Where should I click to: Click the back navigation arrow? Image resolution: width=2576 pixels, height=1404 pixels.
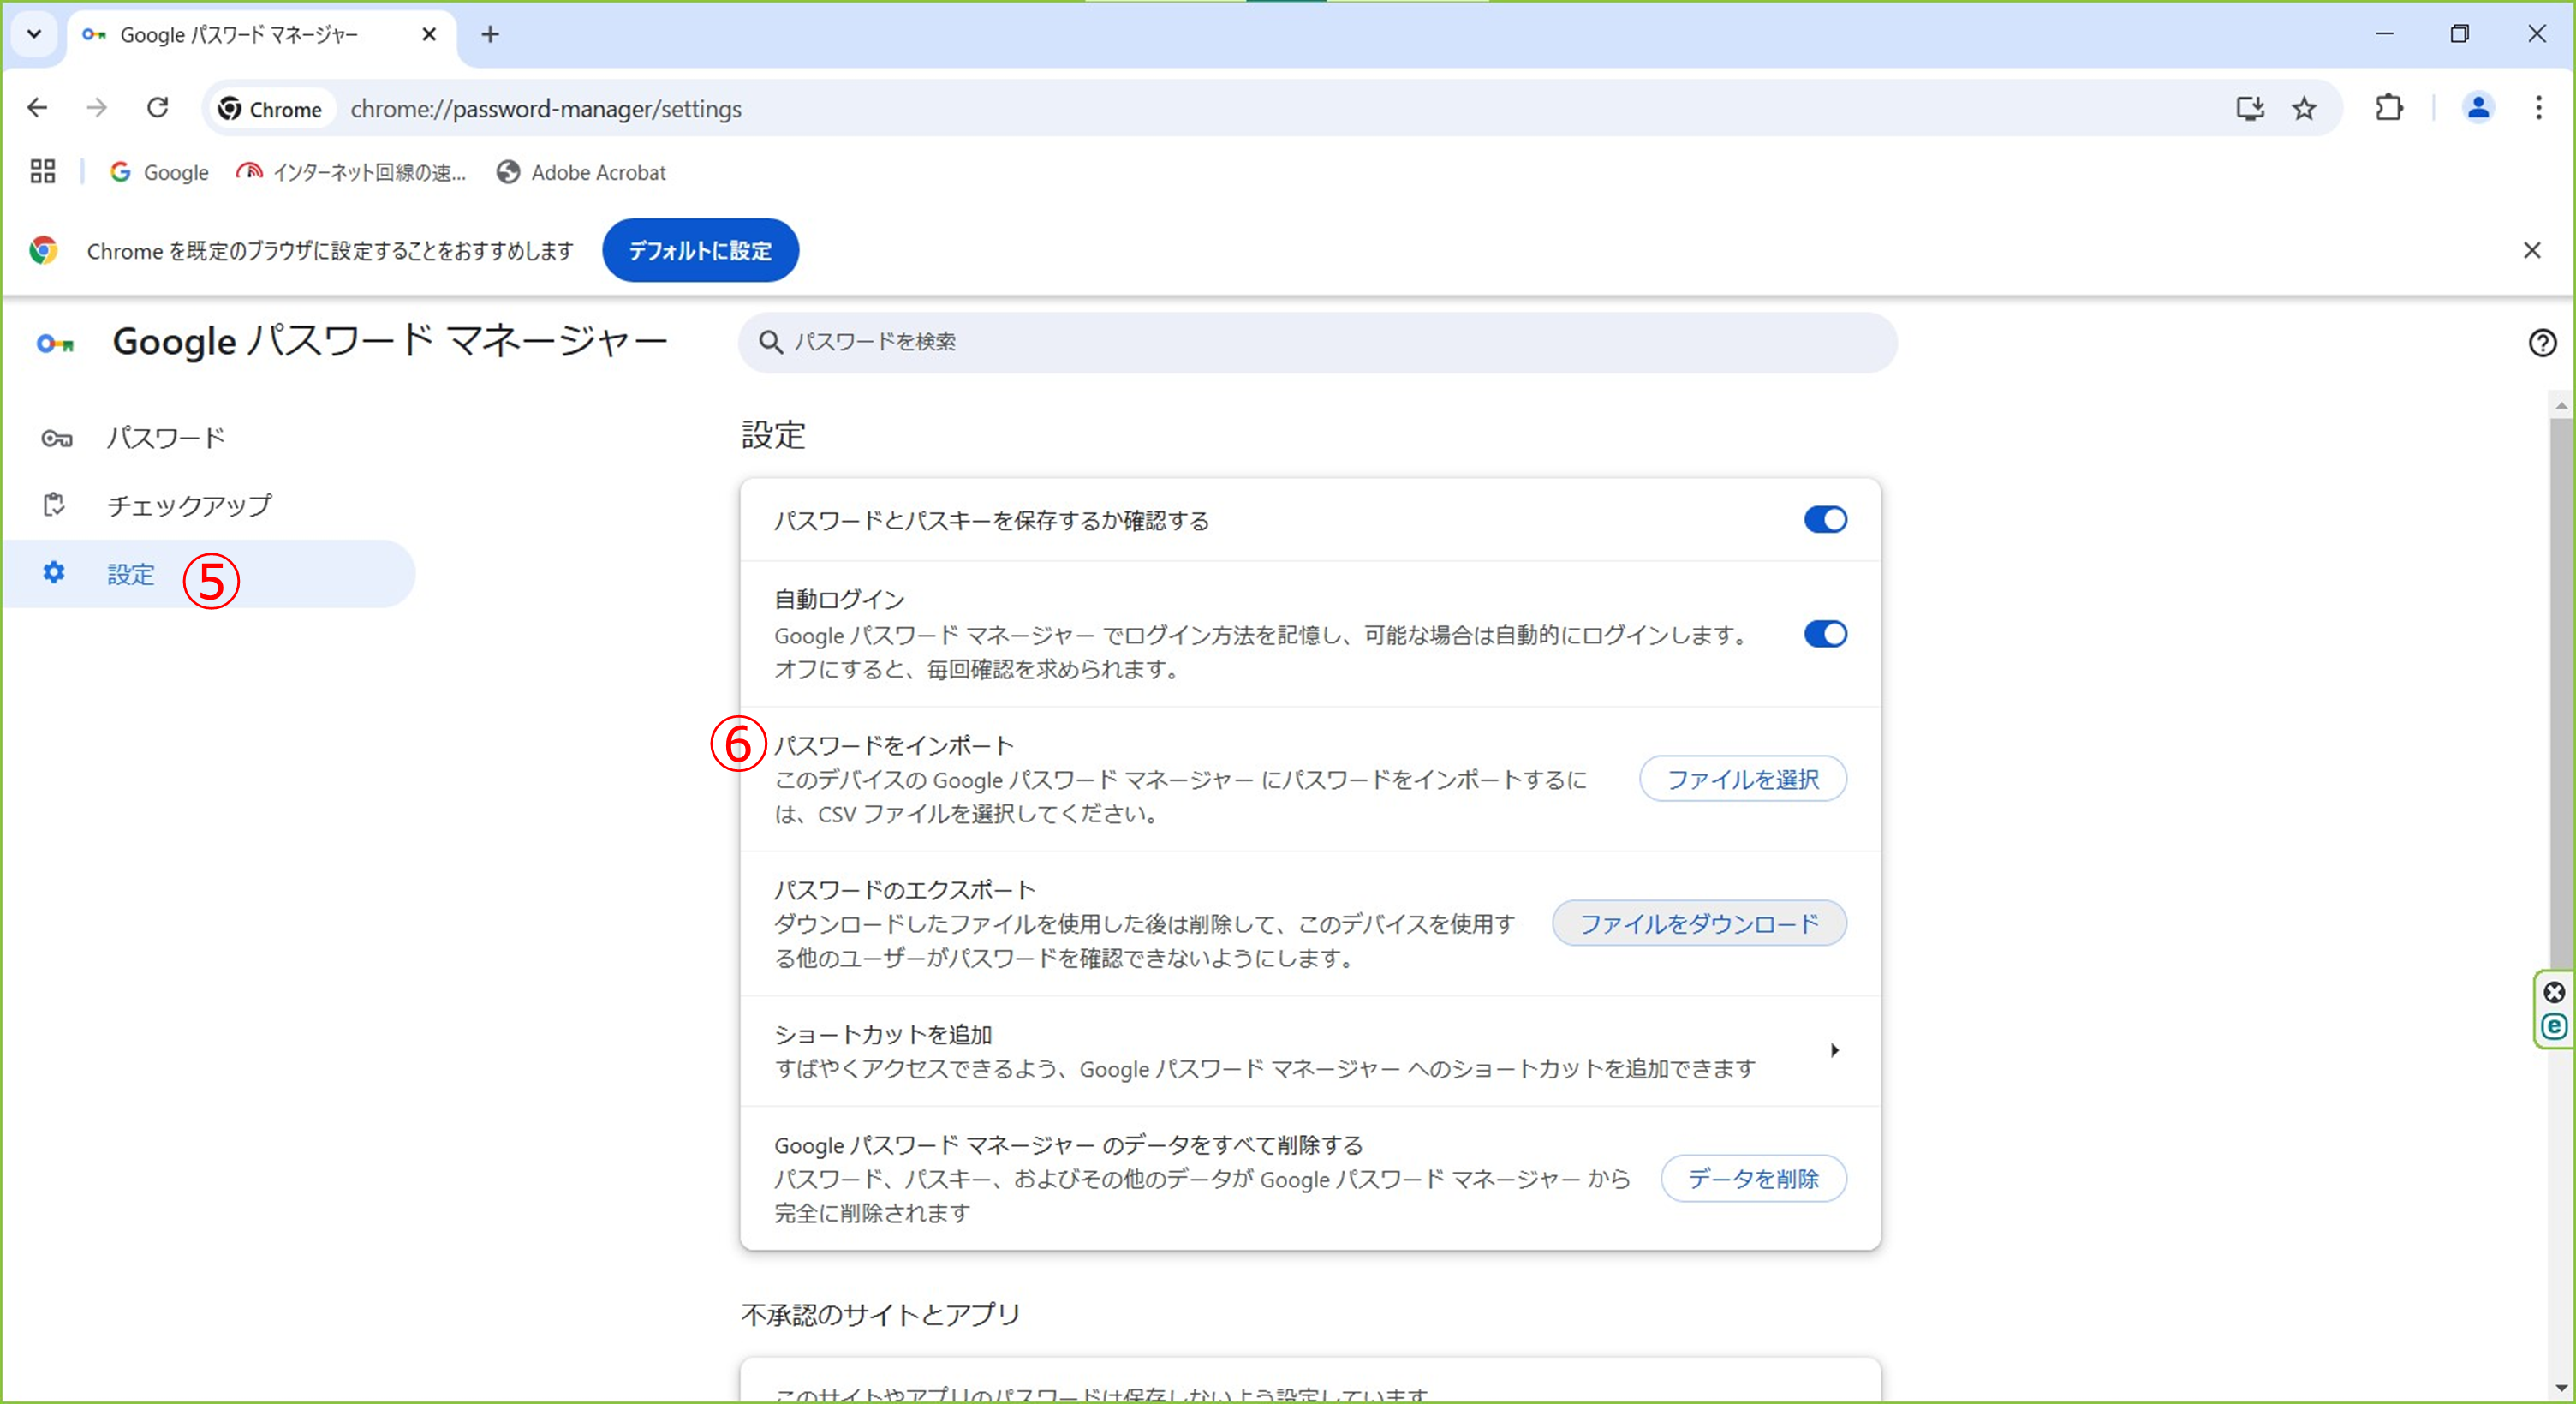tap(37, 108)
